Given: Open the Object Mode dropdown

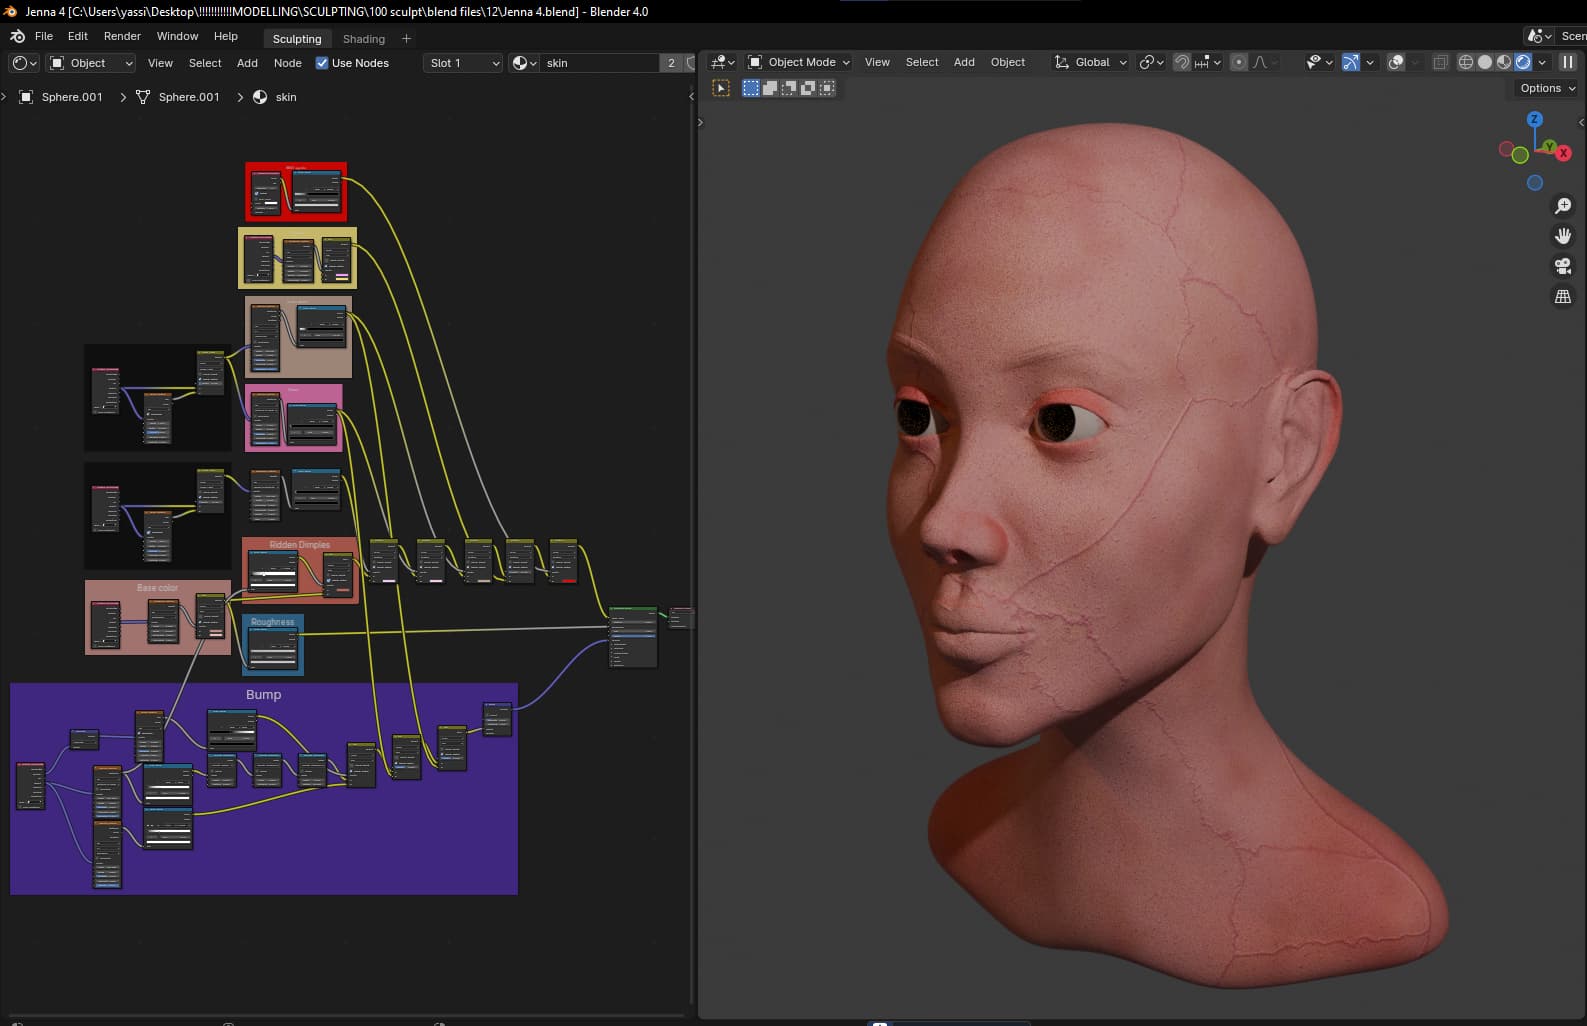Looking at the screenshot, I should click(x=799, y=62).
